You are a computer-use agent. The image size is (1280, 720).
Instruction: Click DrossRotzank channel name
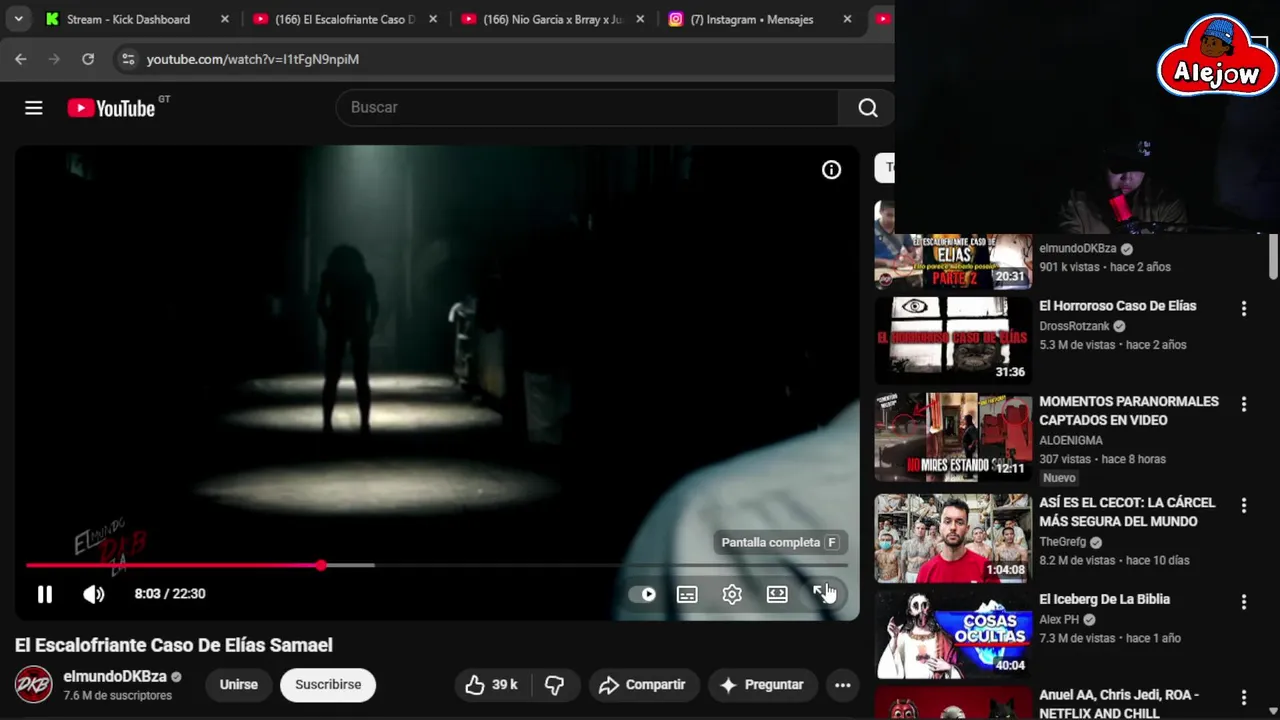click(1074, 326)
